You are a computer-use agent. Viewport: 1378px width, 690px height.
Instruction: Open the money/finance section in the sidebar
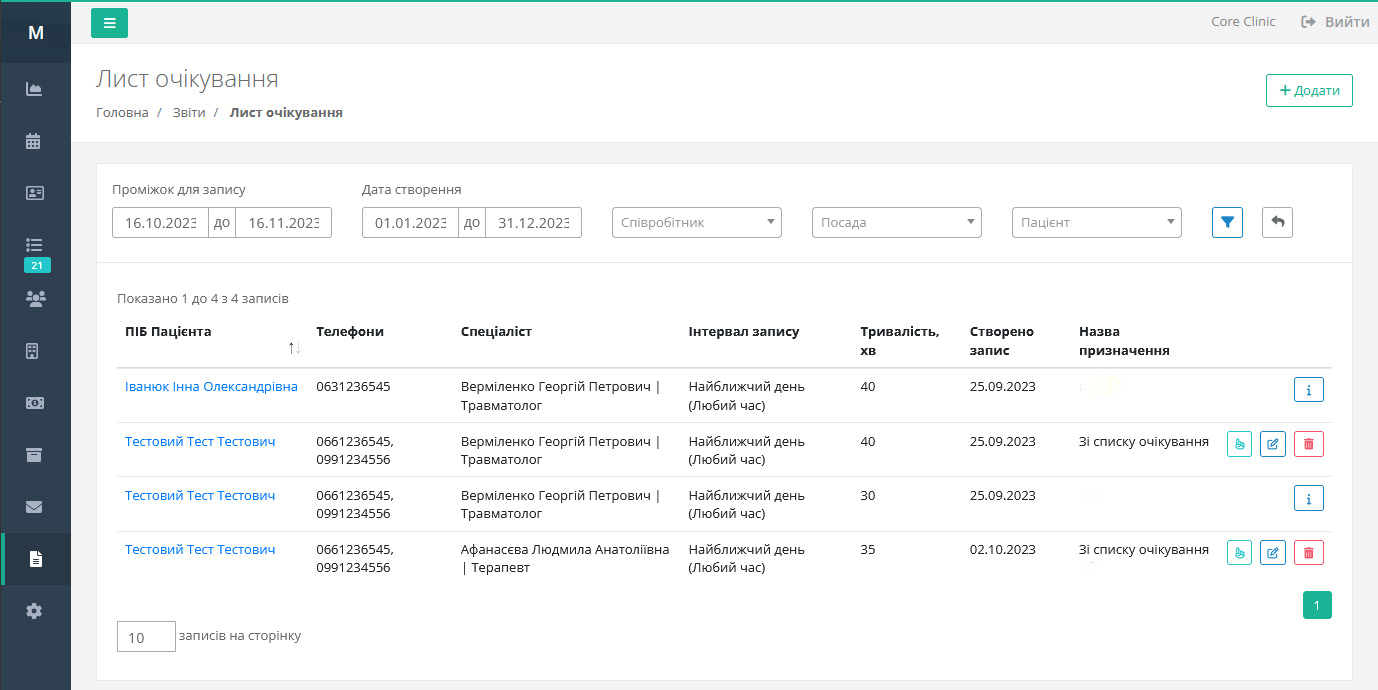[35, 403]
